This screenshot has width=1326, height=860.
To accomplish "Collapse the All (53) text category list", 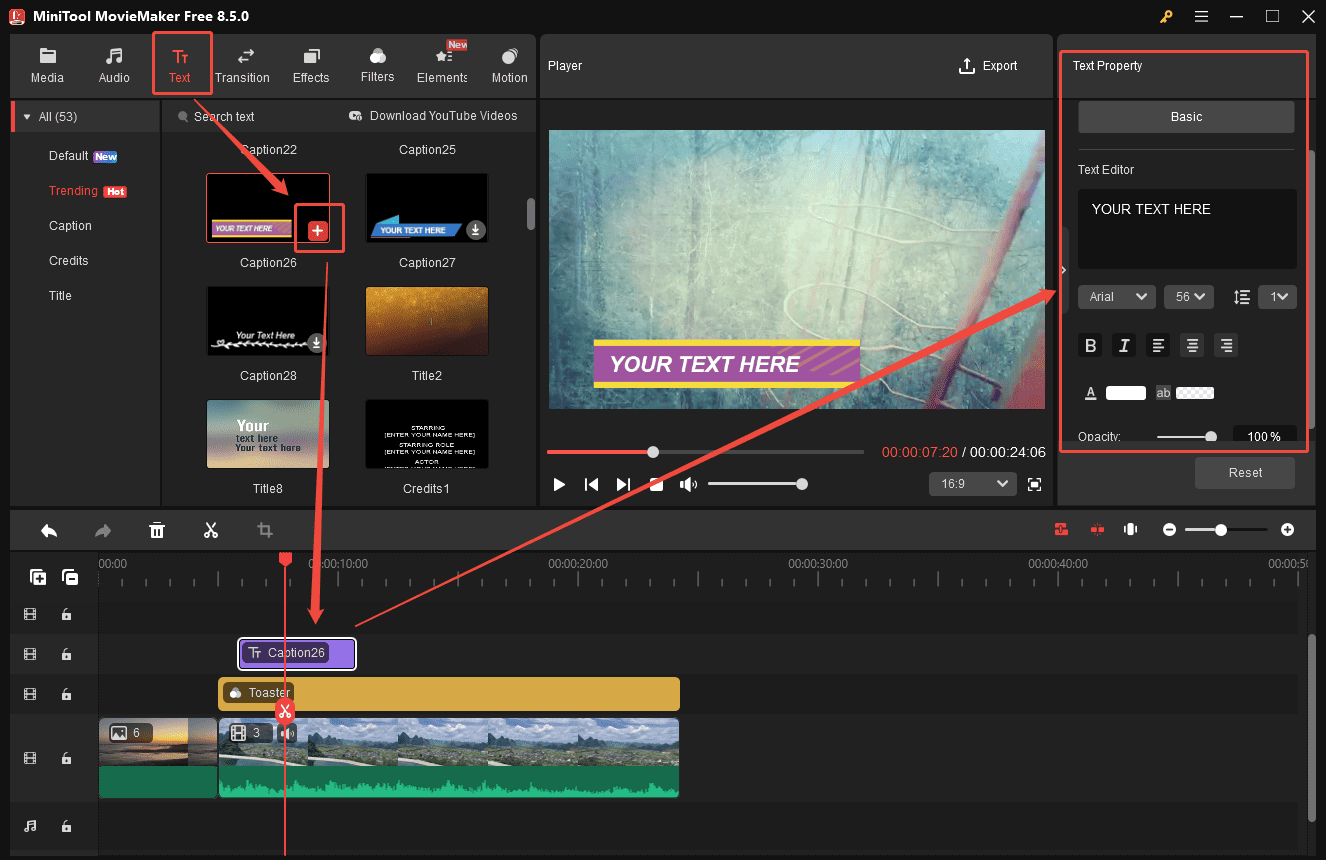I will [x=26, y=116].
